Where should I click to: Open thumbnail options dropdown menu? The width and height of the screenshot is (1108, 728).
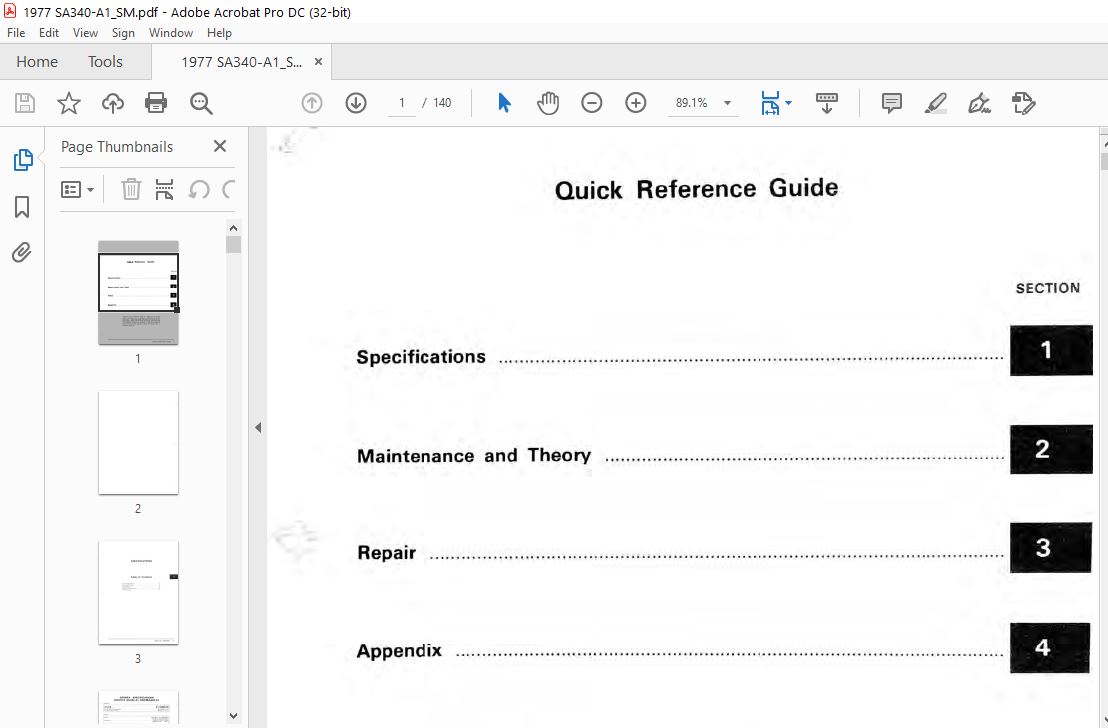[x=77, y=189]
